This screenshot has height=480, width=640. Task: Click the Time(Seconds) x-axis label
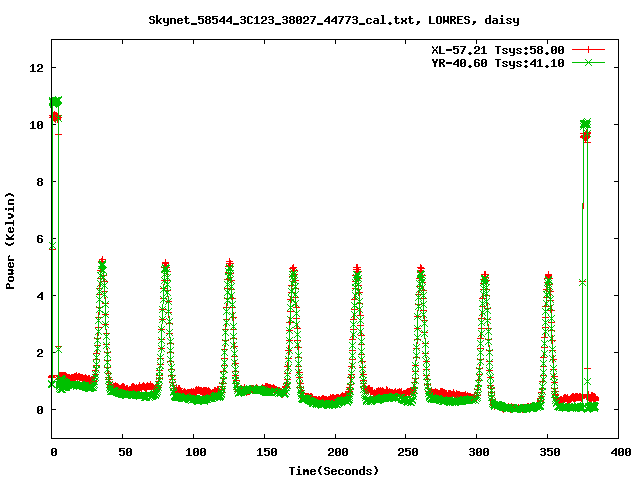[334, 471]
